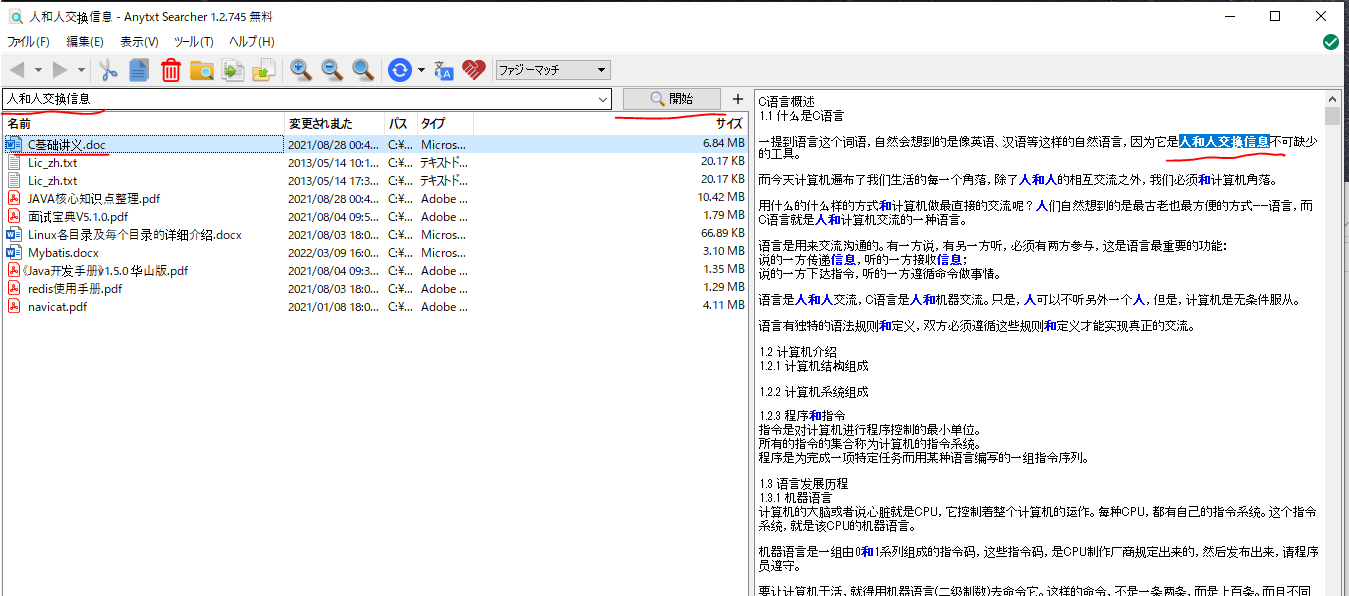Click PDF icon of Java开发手册 file
This screenshot has width=1349, height=596.
[14, 270]
